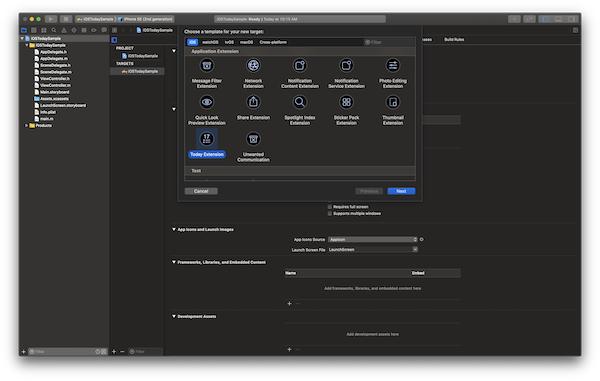Toggle the inspectors panel visibility
The width and height of the screenshot is (600, 381).
[x=572, y=19]
